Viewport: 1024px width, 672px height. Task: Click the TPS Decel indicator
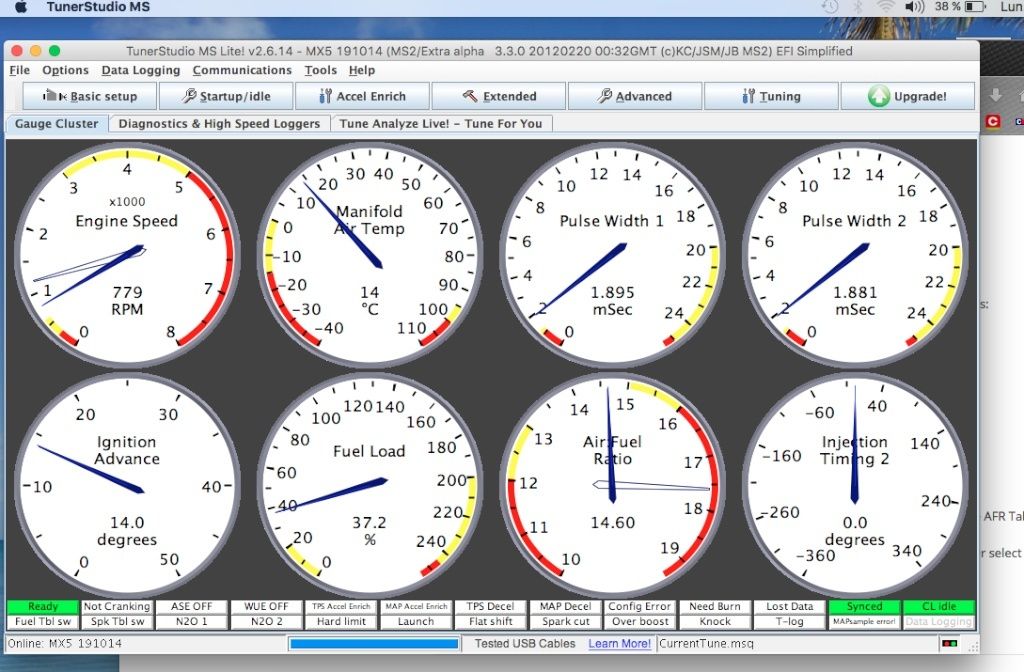[x=490, y=607]
